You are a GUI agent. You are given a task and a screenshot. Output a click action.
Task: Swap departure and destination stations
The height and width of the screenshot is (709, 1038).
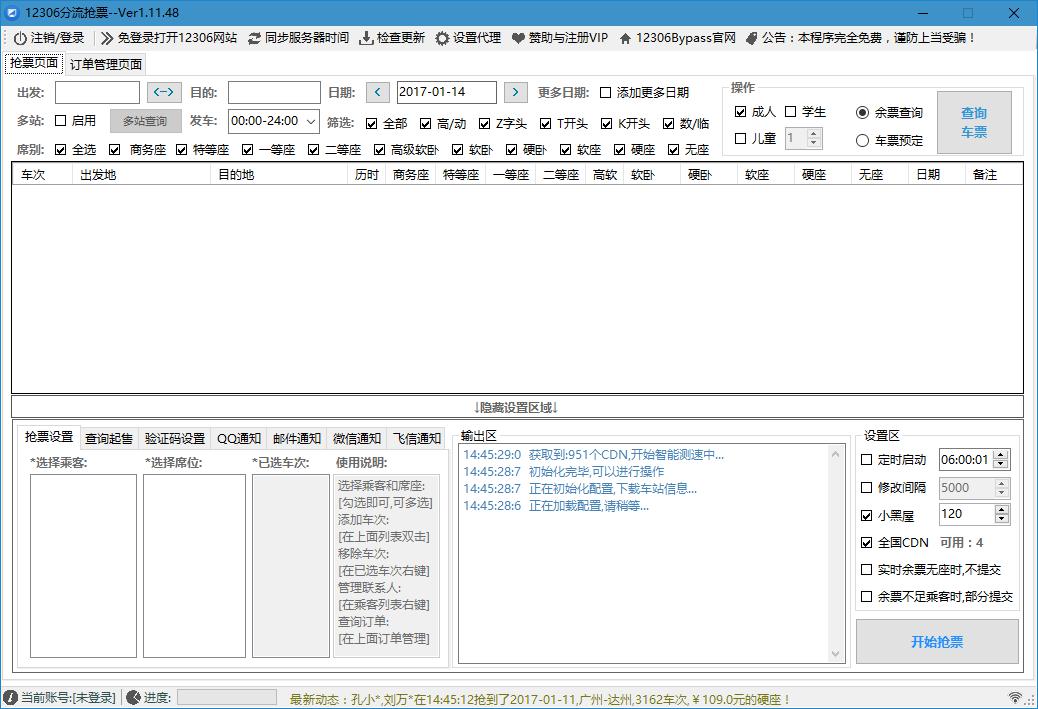point(164,92)
